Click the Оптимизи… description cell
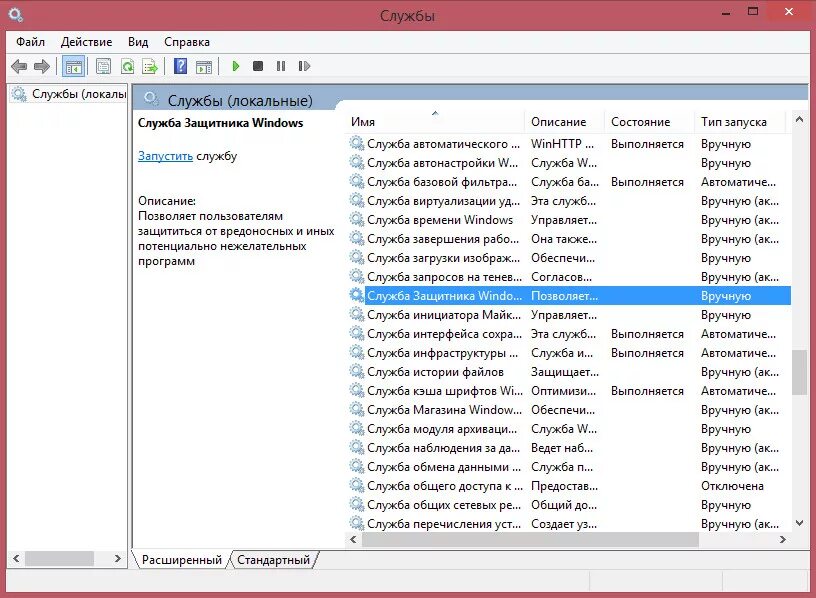 click(563, 391)
